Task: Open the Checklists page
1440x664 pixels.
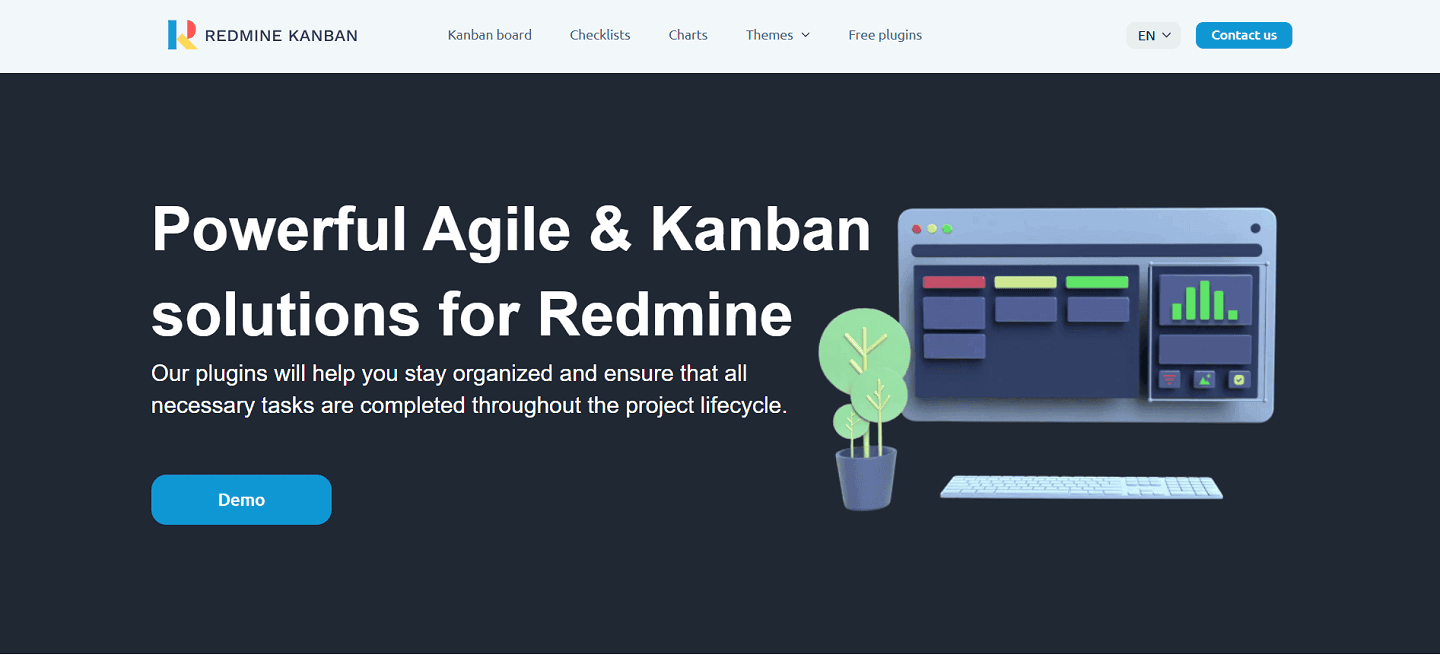Action: coord(599,35)
